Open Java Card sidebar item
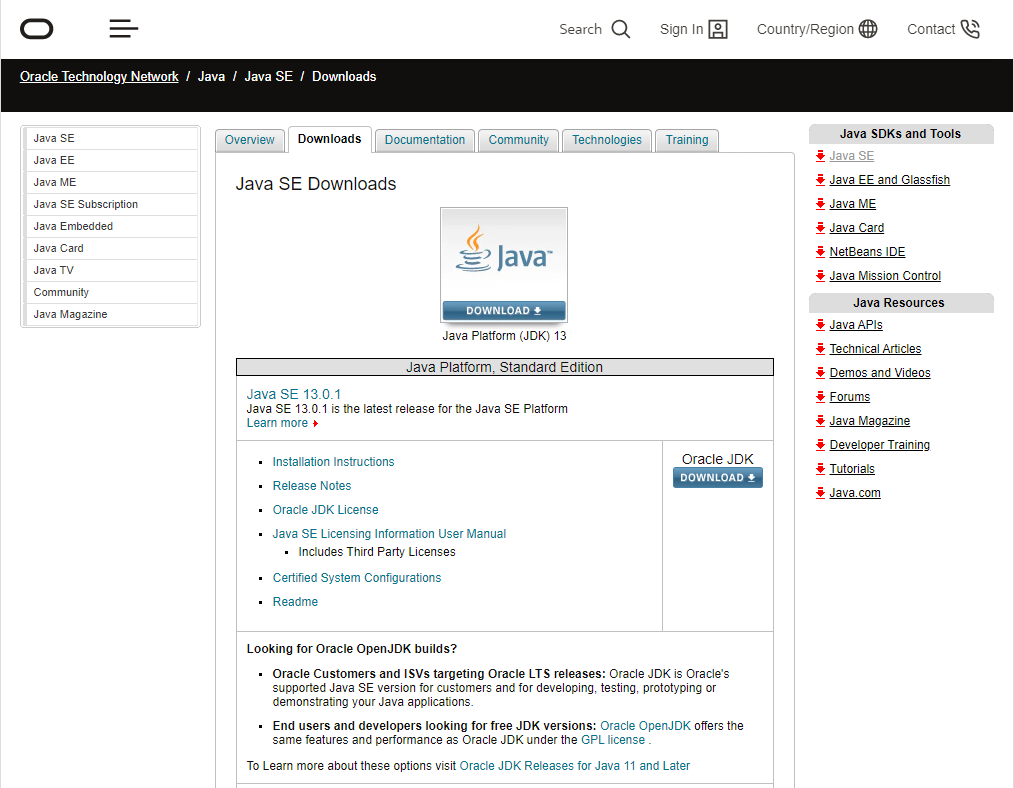The height and width of the screenshot is (788, 1014). 111,248
